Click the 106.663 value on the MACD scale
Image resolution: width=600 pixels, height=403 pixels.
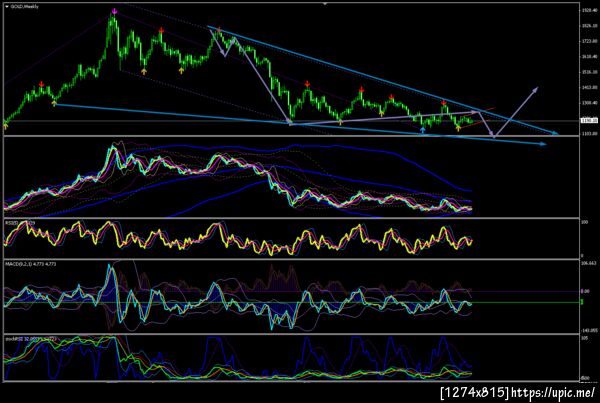(x=589, y=263)
